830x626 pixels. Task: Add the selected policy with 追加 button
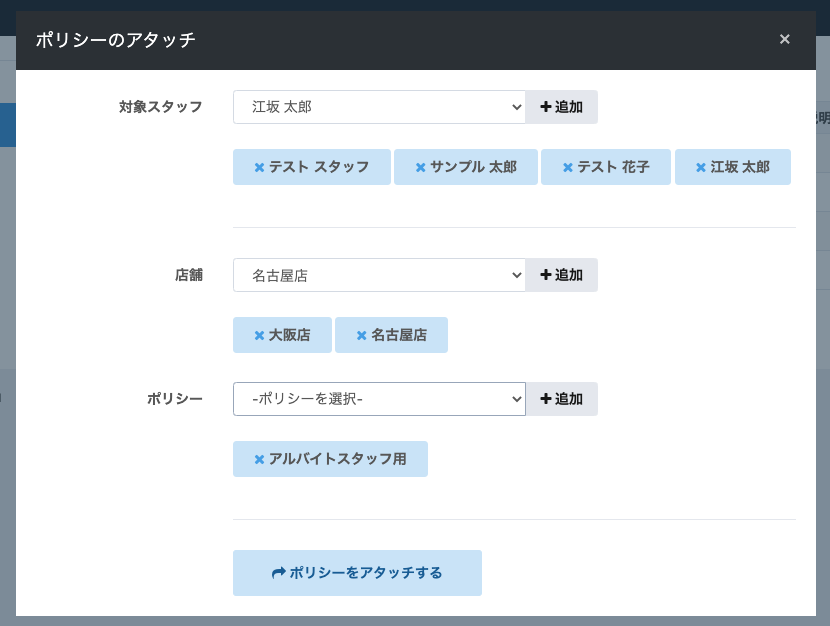click(562, 399)
